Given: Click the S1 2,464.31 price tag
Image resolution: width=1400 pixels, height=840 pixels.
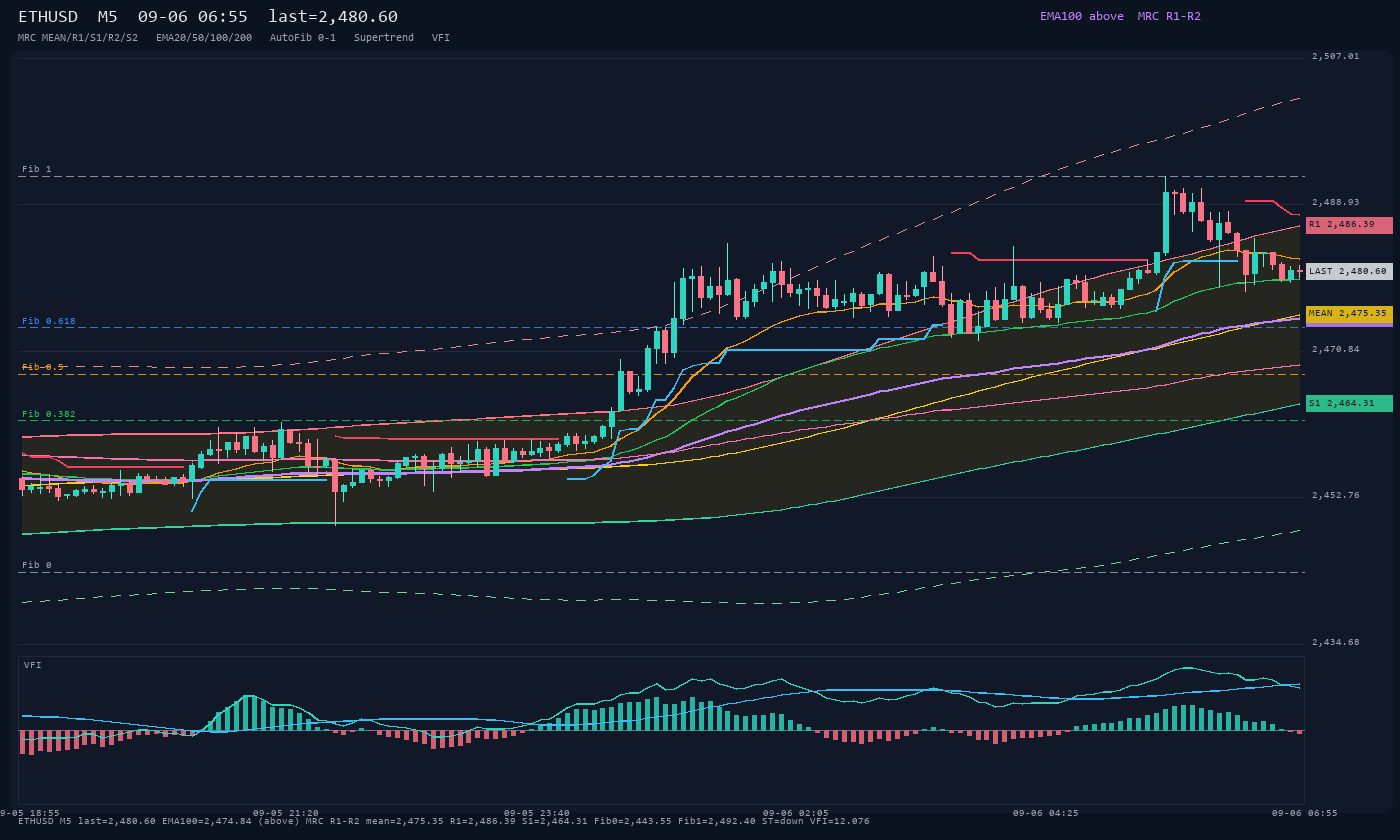Looking at the screenshot, I should click(x=1349, y=403).
